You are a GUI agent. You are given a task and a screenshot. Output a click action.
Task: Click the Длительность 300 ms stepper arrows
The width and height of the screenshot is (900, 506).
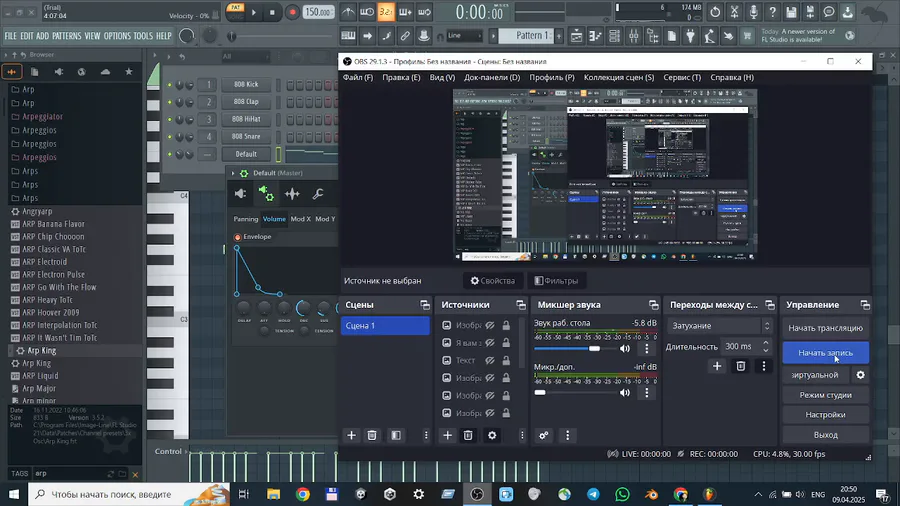click(x=765, y=347)
